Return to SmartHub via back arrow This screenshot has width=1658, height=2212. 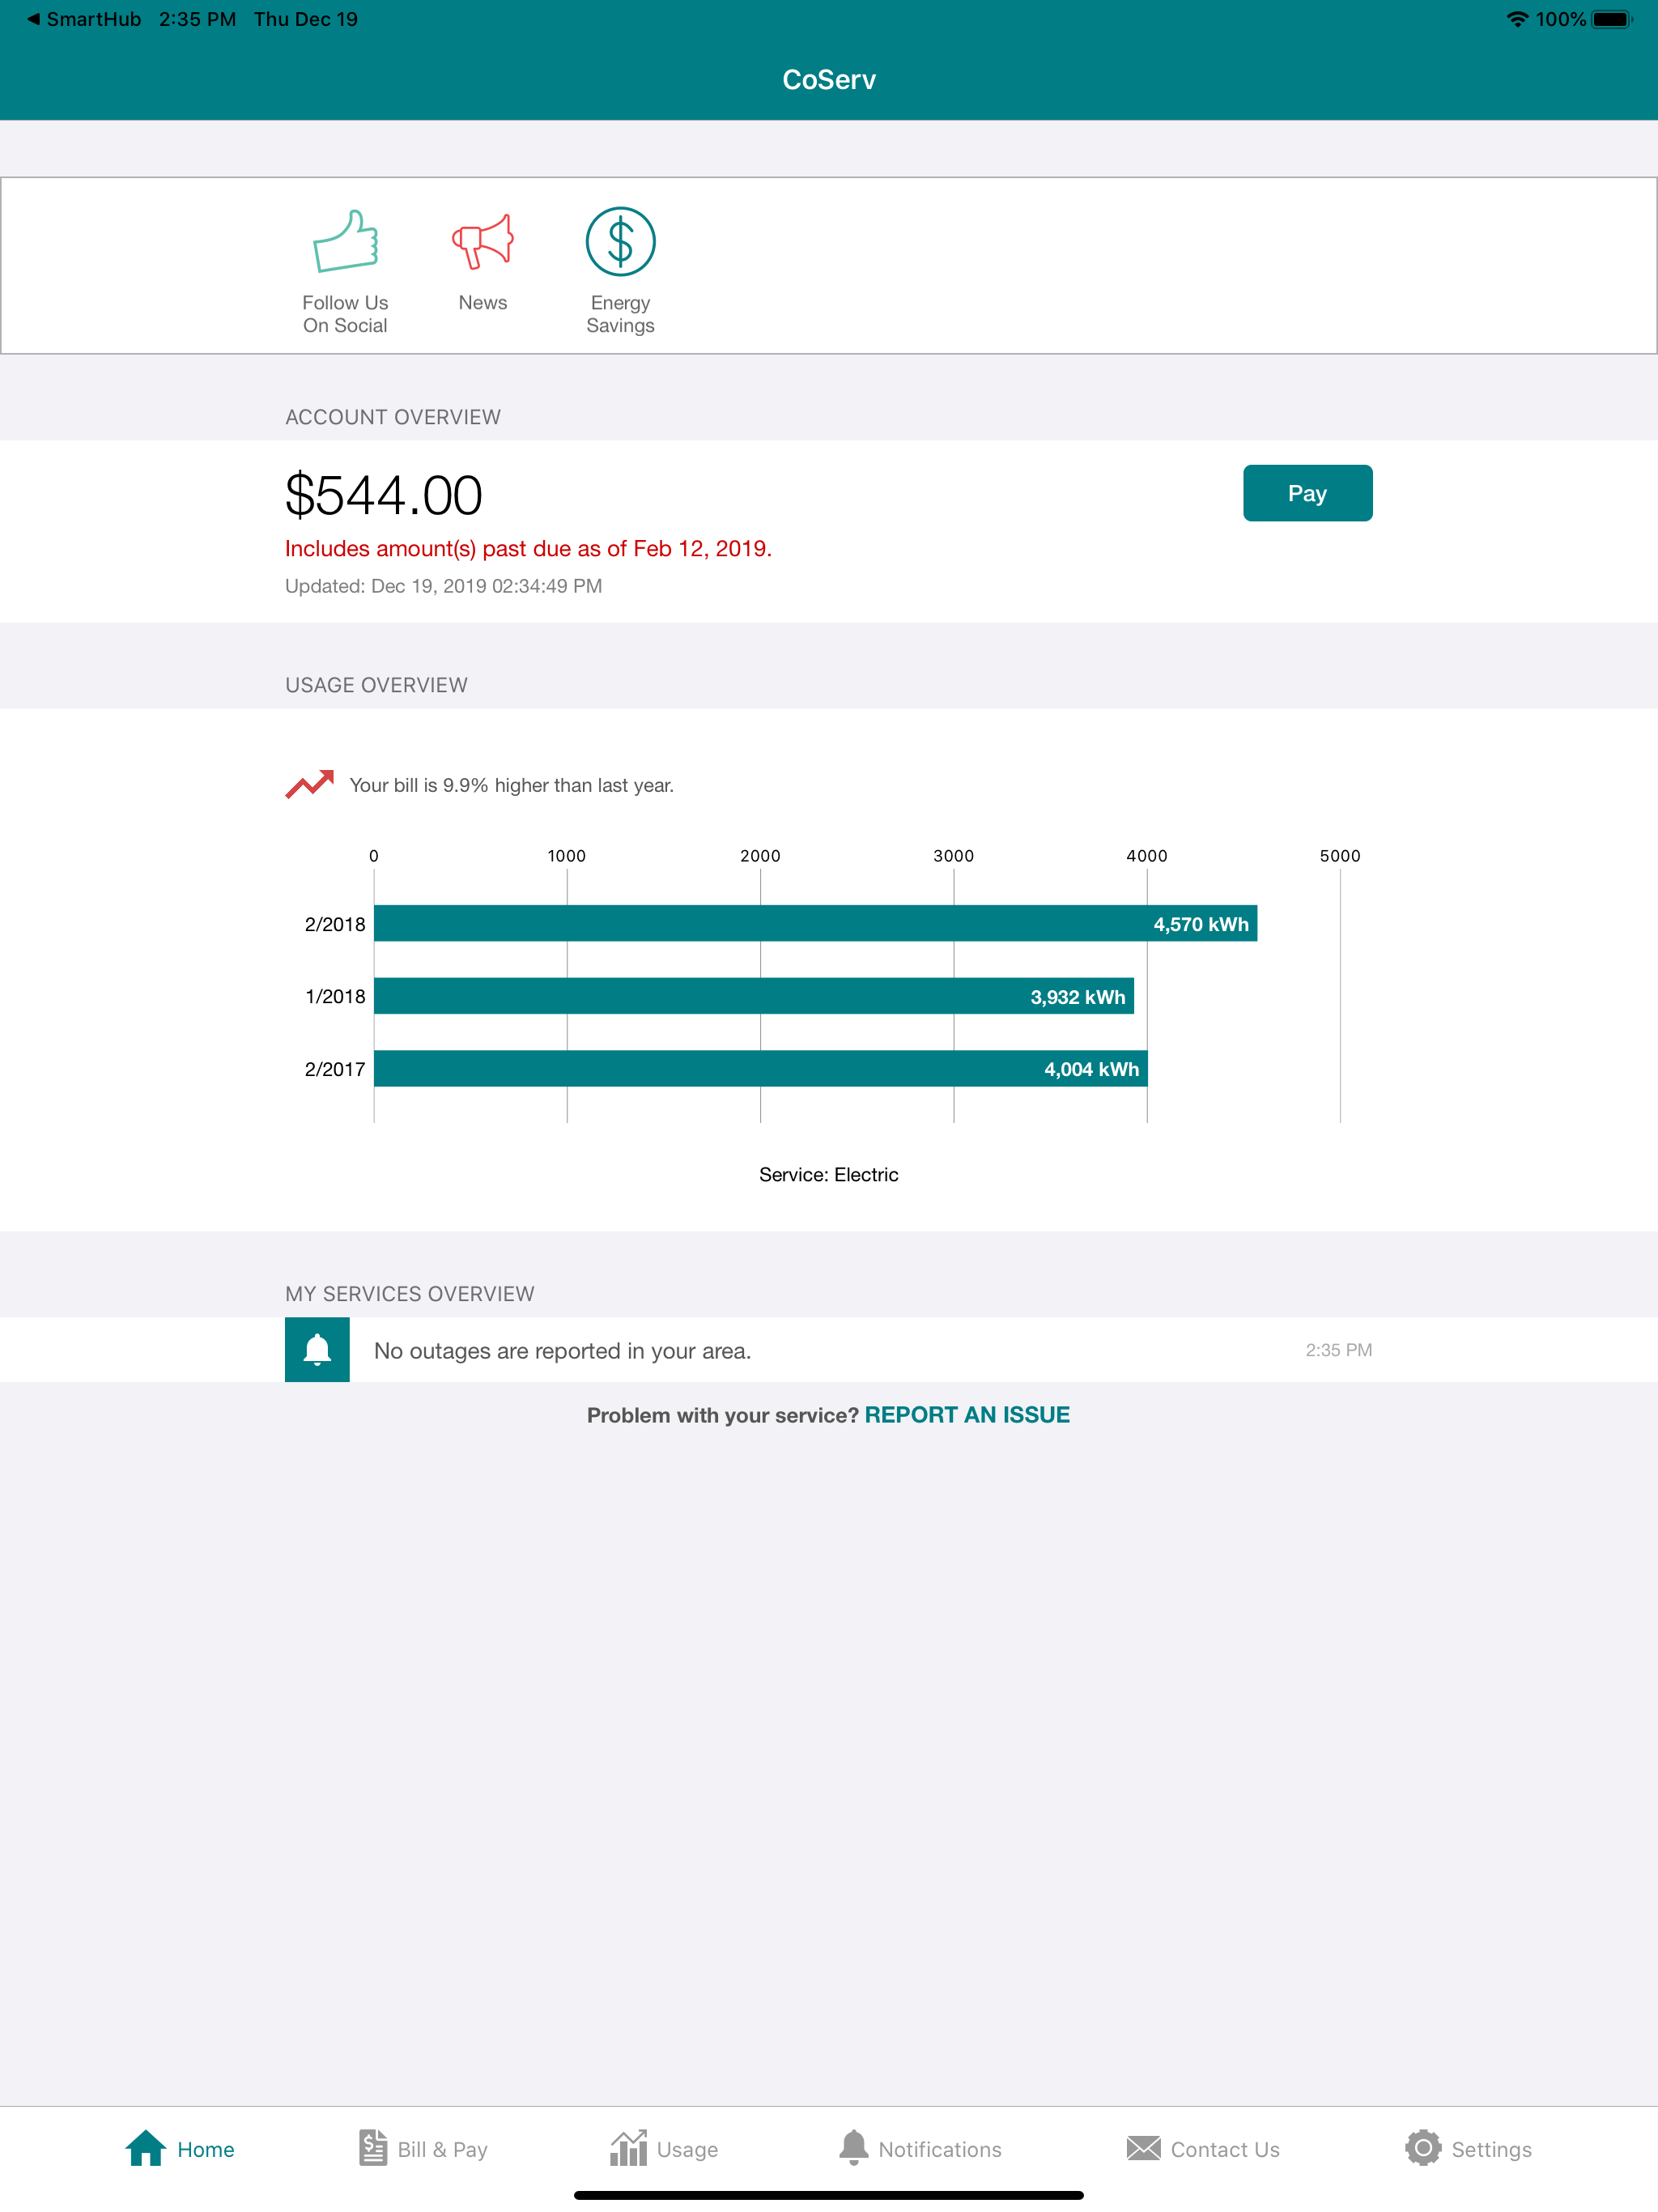84,19
